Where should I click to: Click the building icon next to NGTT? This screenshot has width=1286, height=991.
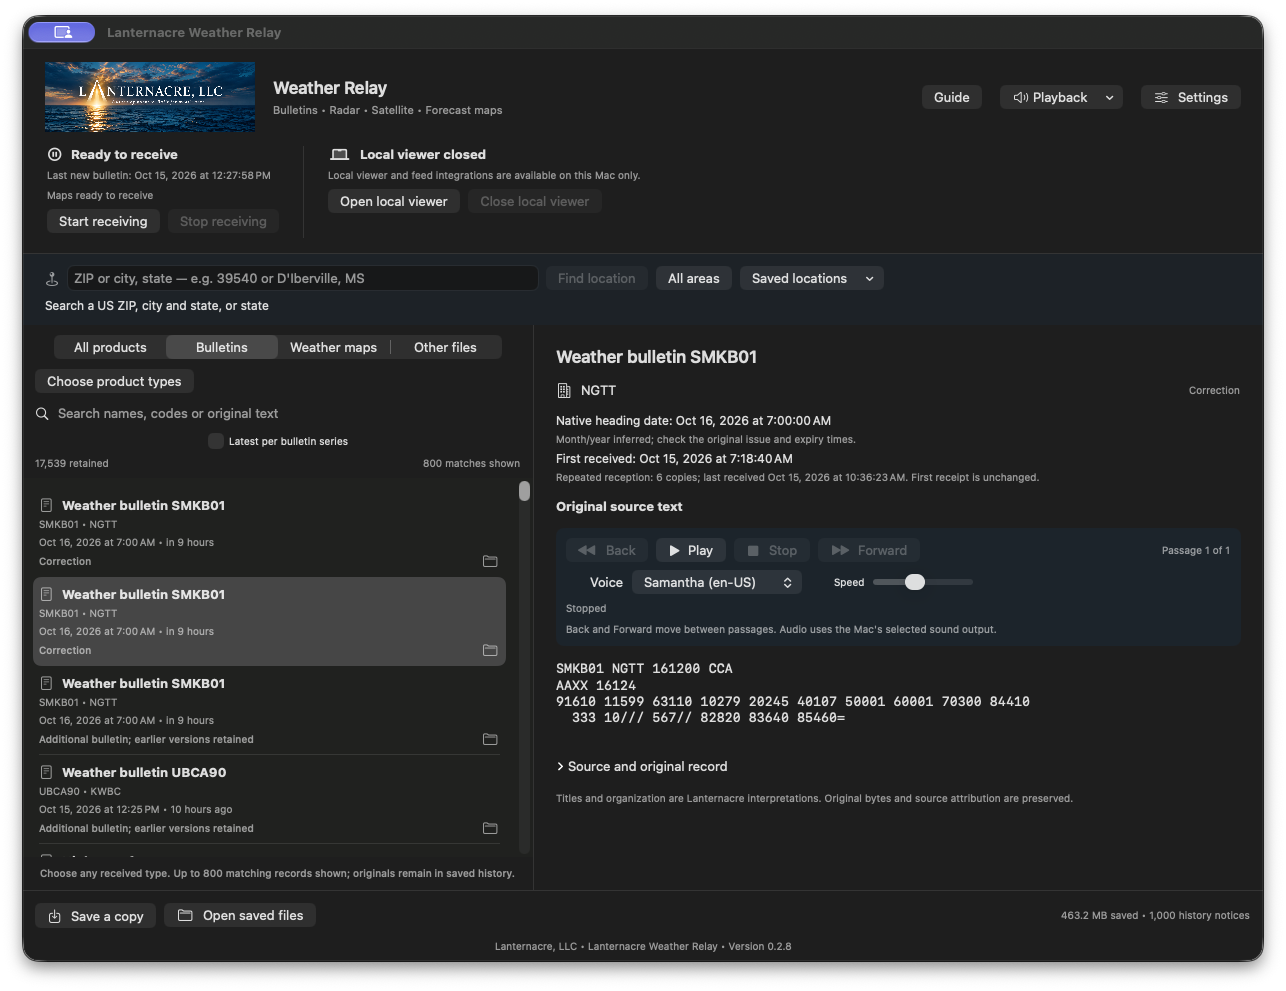click(x=564, y=391)
